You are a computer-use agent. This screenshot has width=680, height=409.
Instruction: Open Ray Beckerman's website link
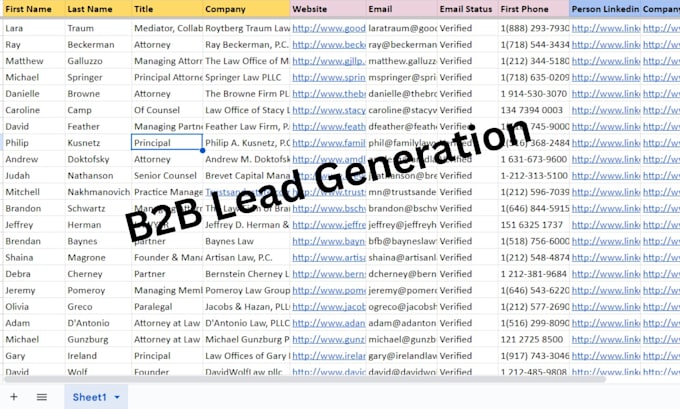tap(329, 45)
